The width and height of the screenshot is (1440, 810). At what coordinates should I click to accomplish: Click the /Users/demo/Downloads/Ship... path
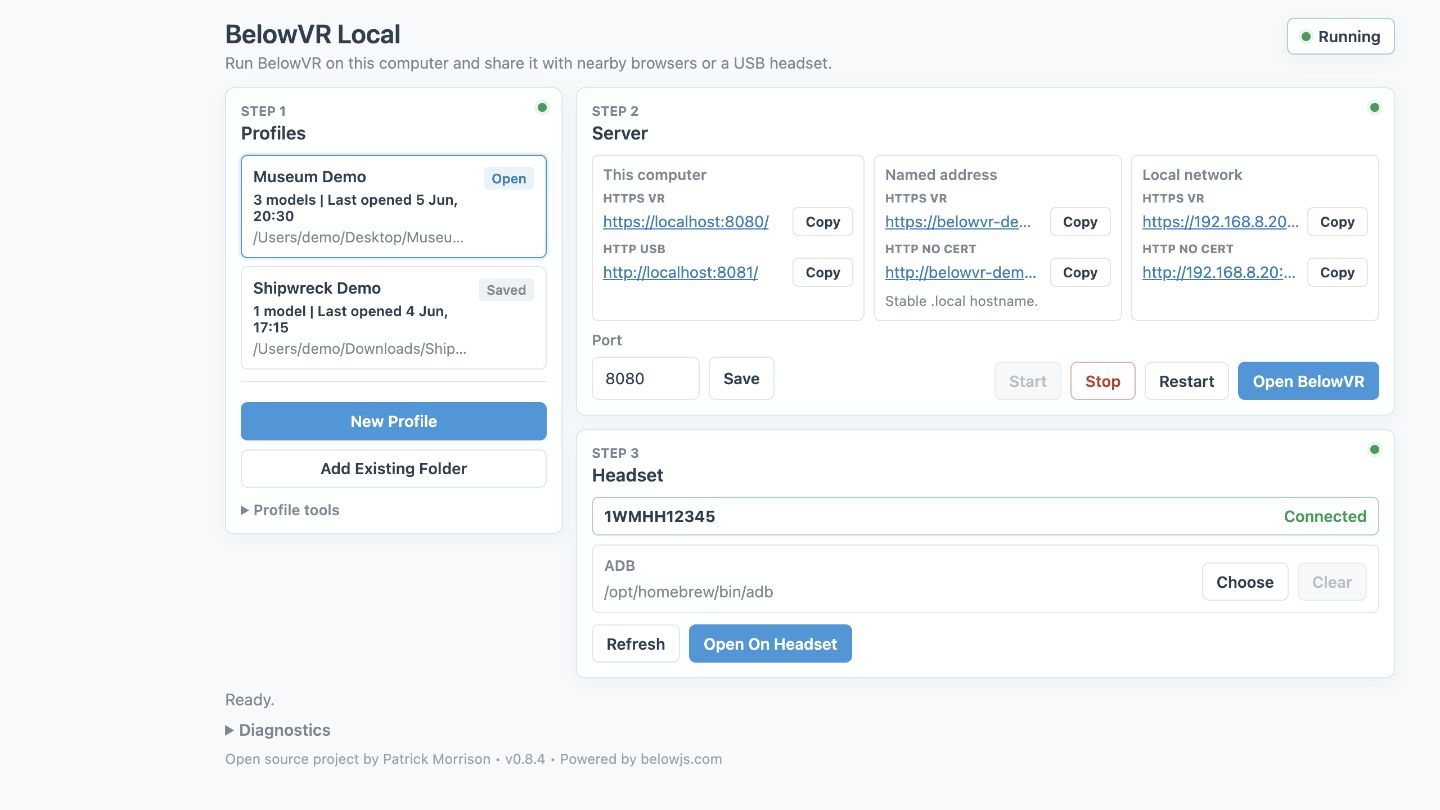pyautogui.click(x=360, y=348)
